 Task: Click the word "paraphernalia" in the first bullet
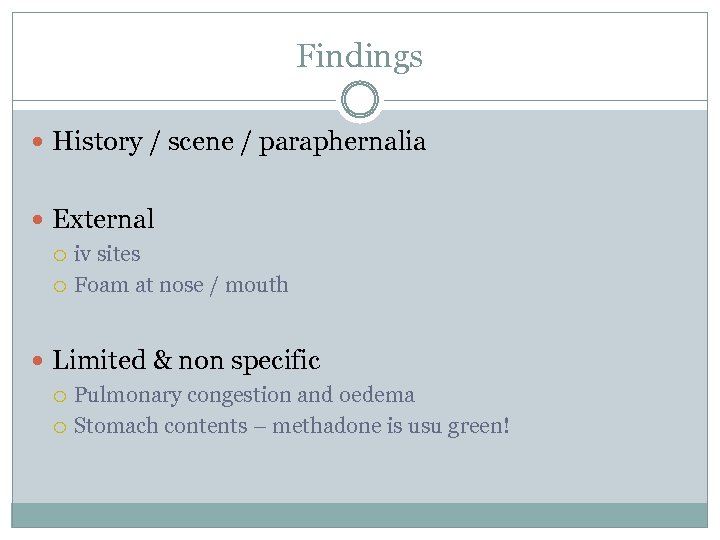click(x=342, y=142)
